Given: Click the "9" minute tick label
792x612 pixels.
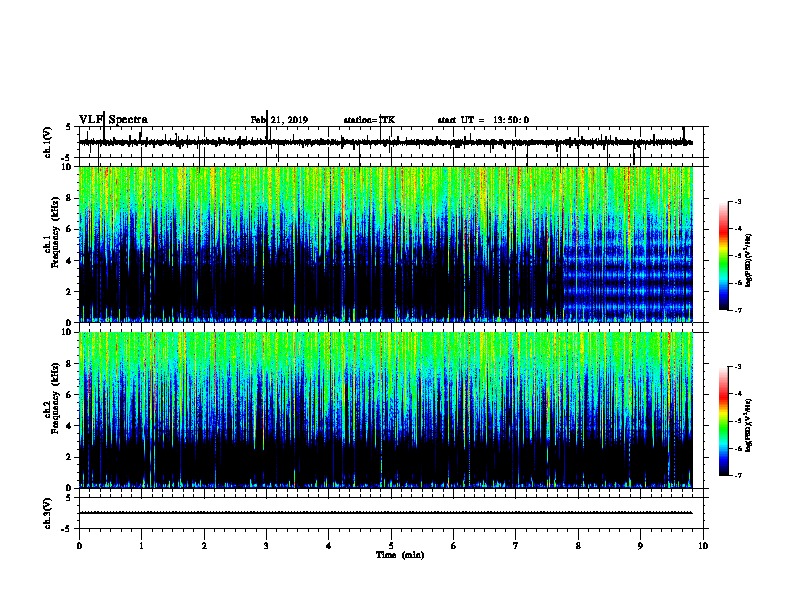Looking at the screenshot, I should click(x=640, y=546).
